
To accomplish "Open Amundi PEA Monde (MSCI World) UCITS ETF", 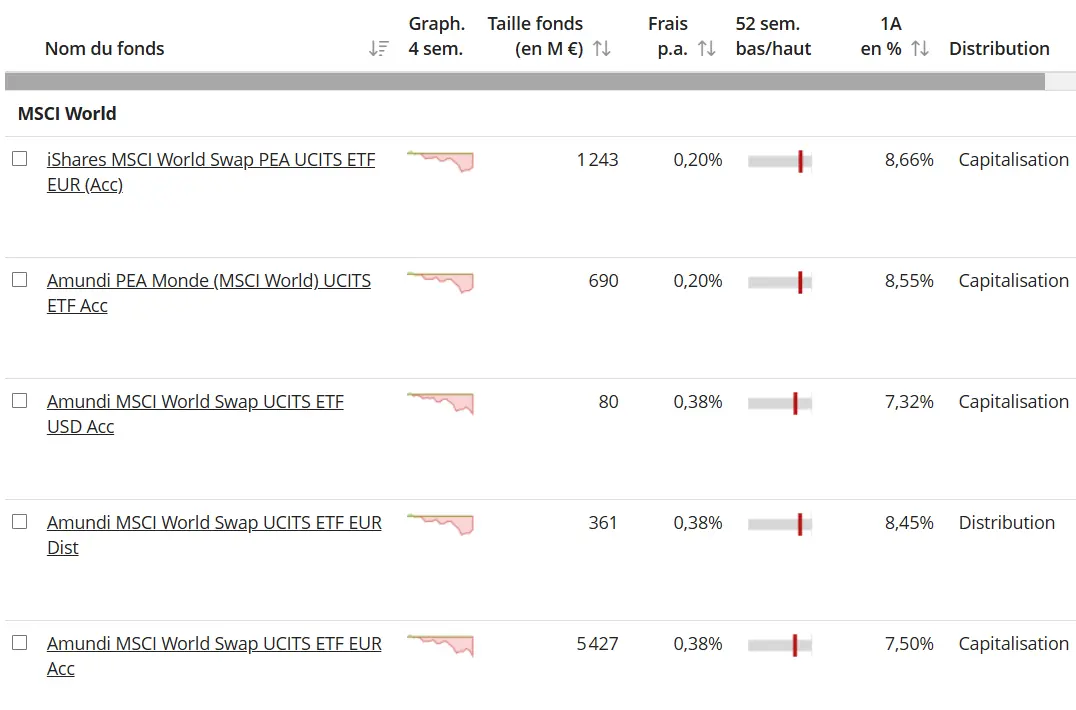I will pyautogui.click(x=209, y=281).
